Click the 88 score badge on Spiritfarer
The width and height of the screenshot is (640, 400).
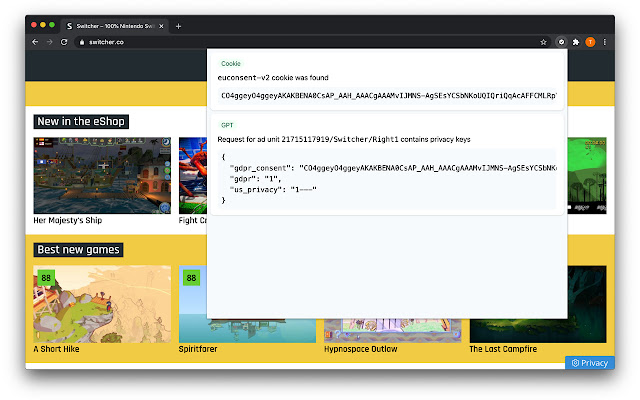tap(191, 278)
